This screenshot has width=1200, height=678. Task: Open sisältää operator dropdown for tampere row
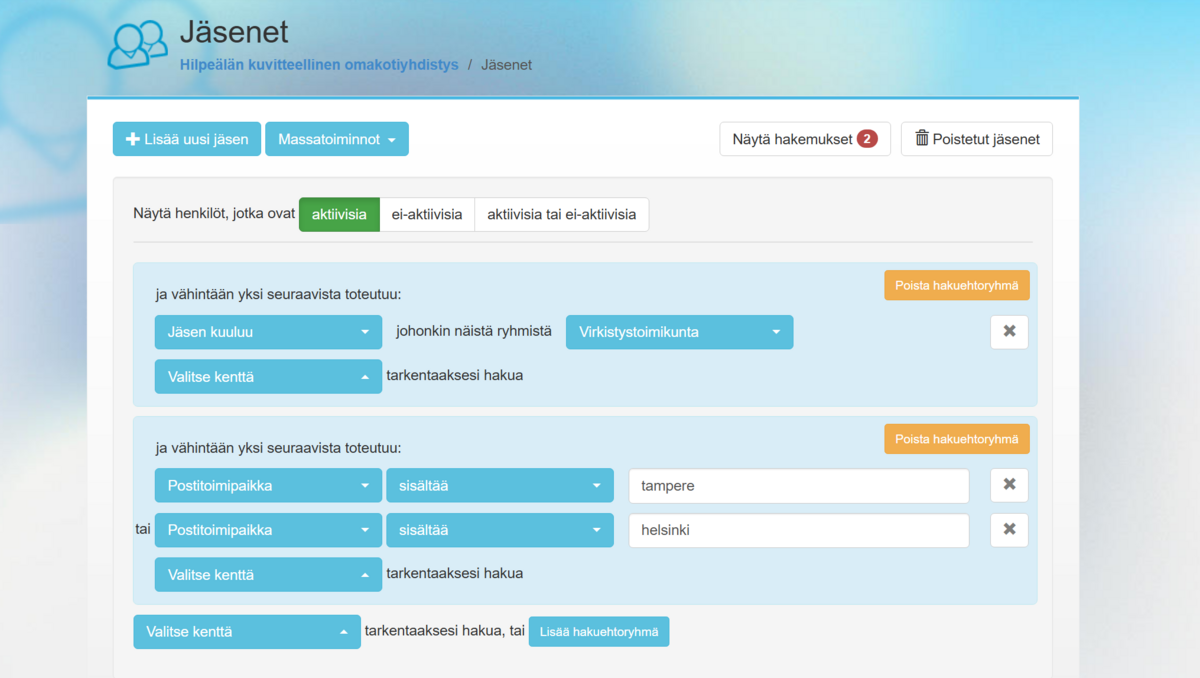499,486
